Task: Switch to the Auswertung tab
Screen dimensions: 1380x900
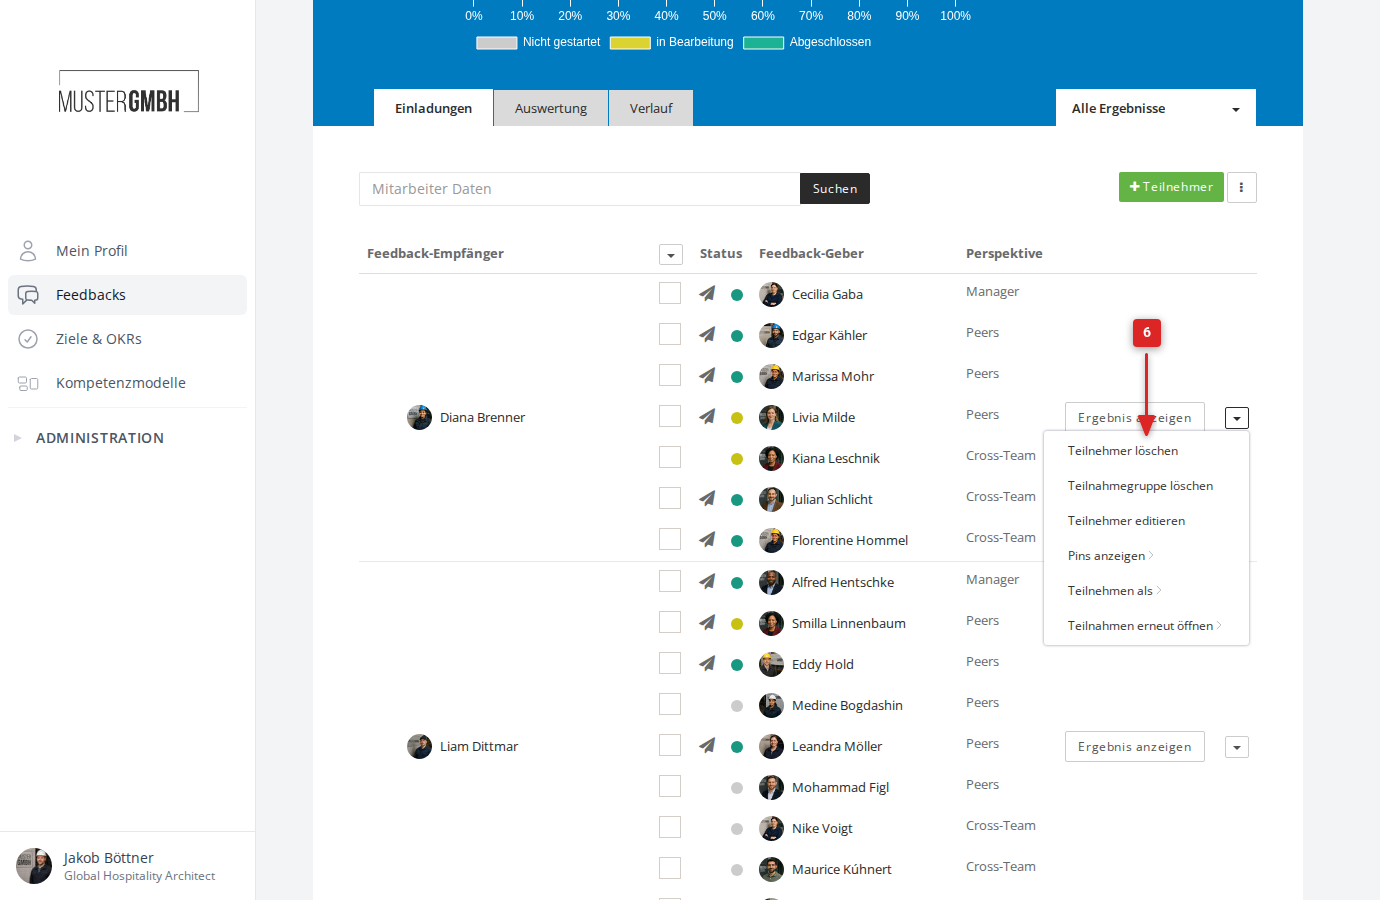Action: point(551,108)
